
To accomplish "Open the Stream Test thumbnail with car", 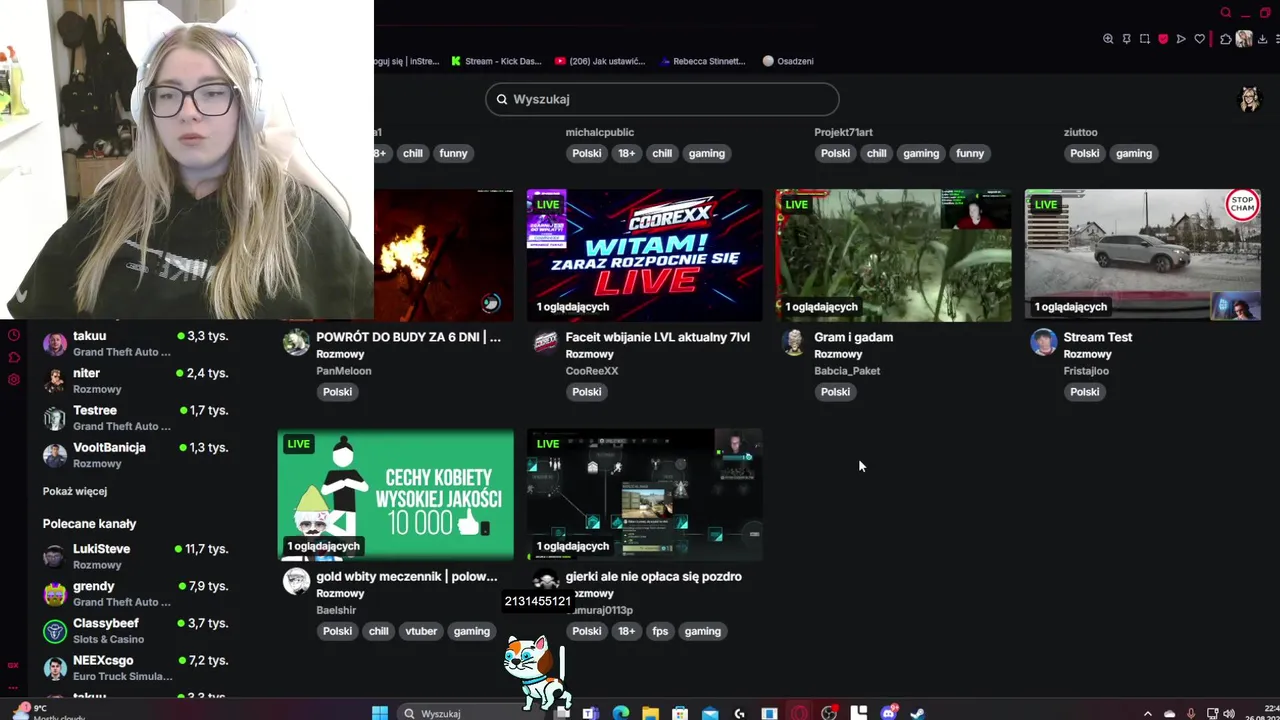I will 1142,255.
